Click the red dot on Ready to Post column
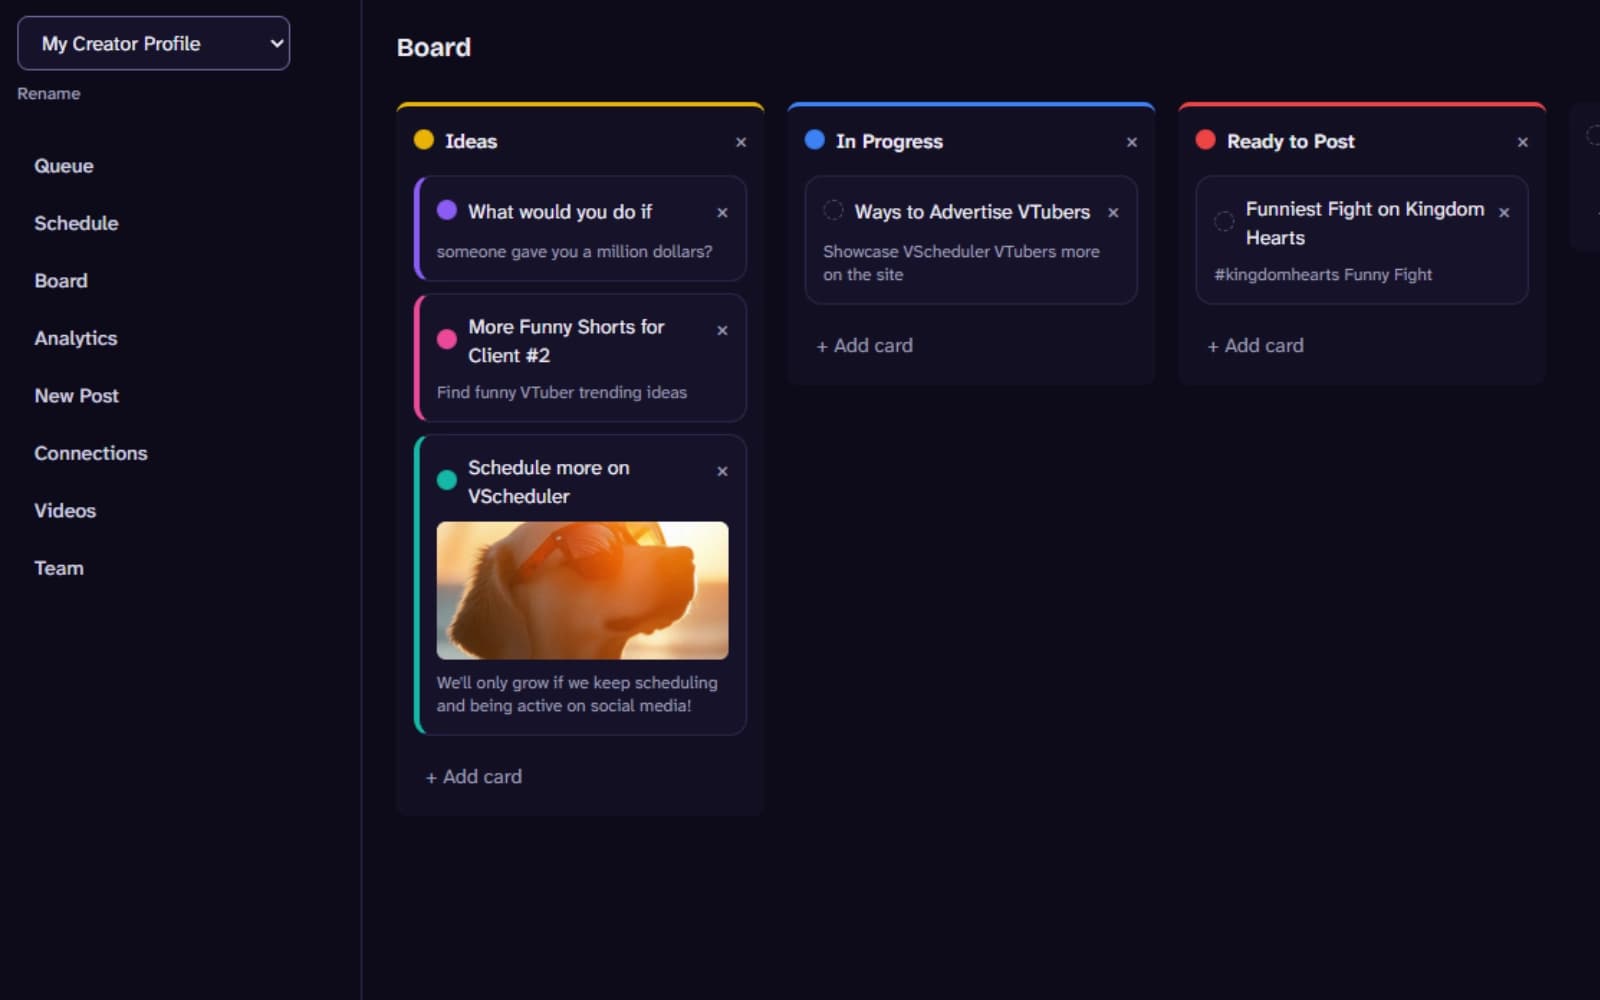The image size is (1600, 1000). (1206, 140)
